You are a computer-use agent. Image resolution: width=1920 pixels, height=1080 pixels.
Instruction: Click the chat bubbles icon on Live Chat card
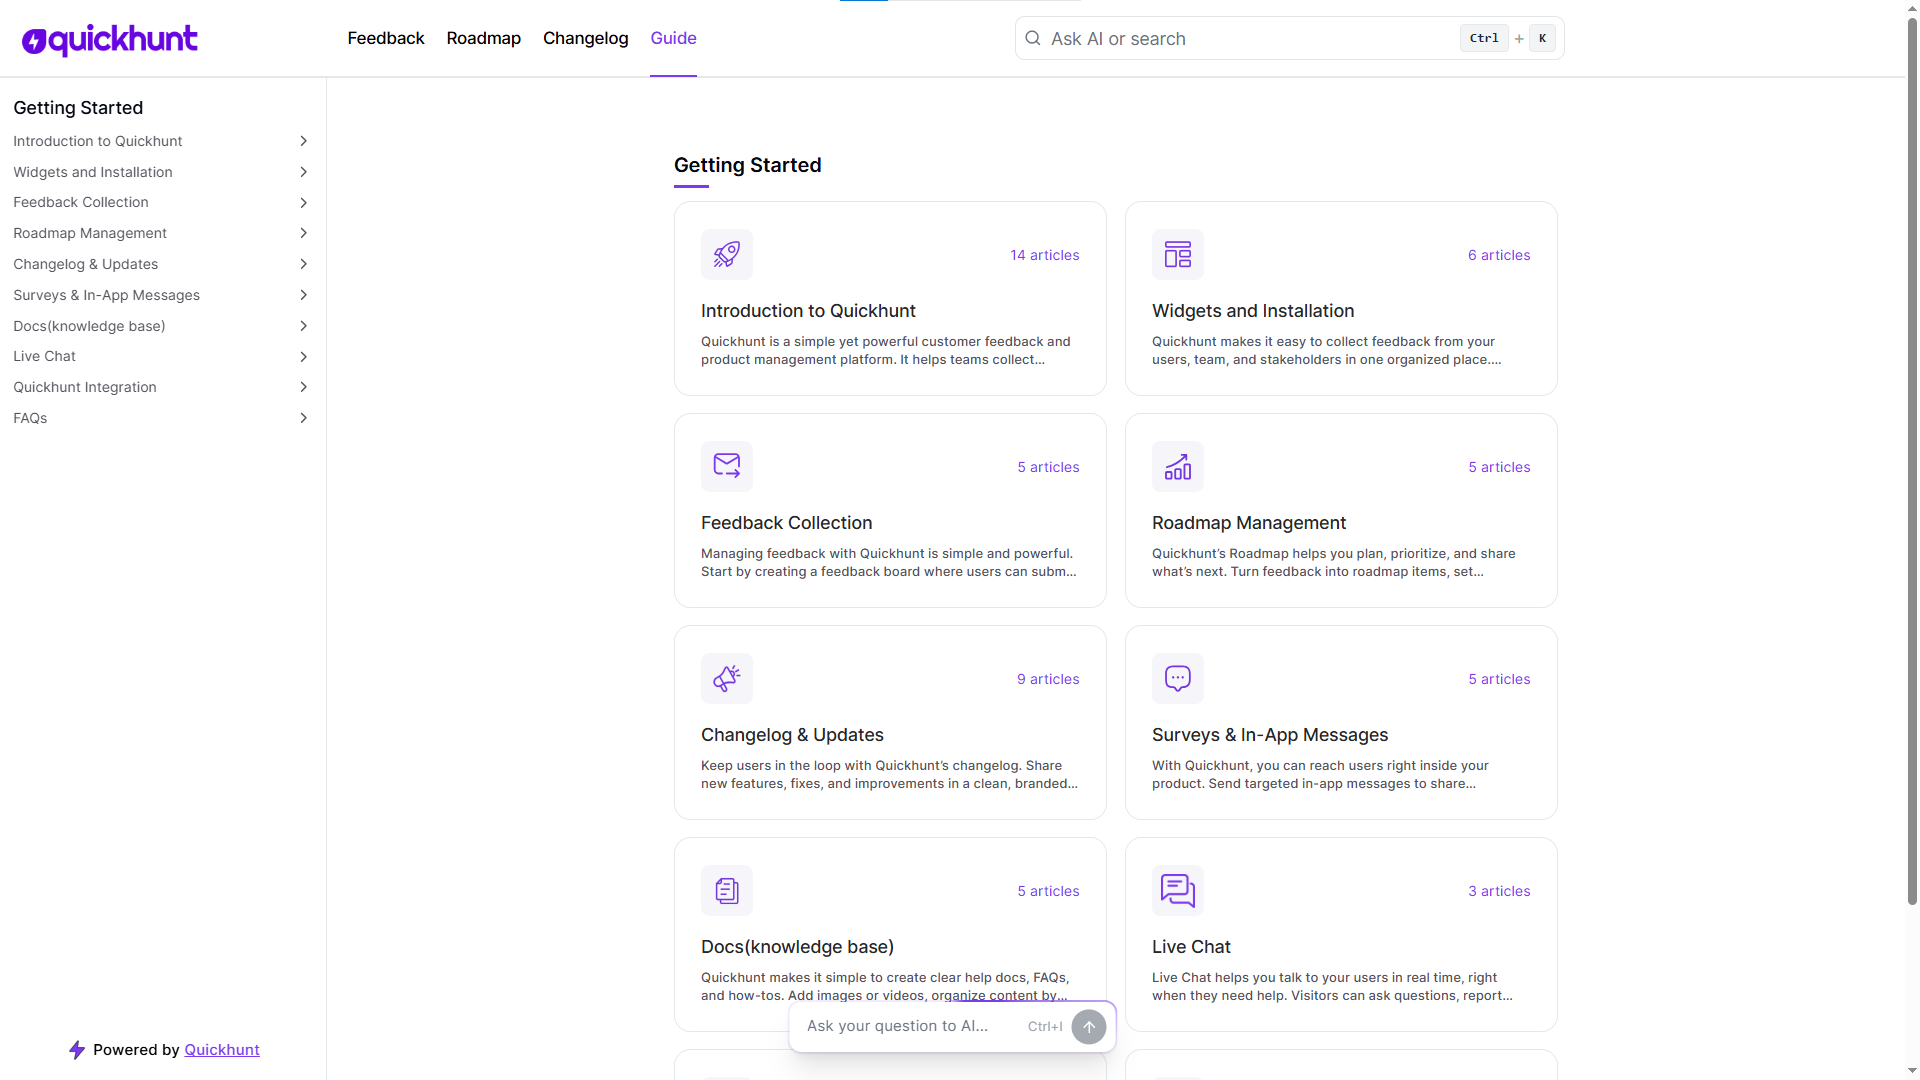click(1178, 890)
